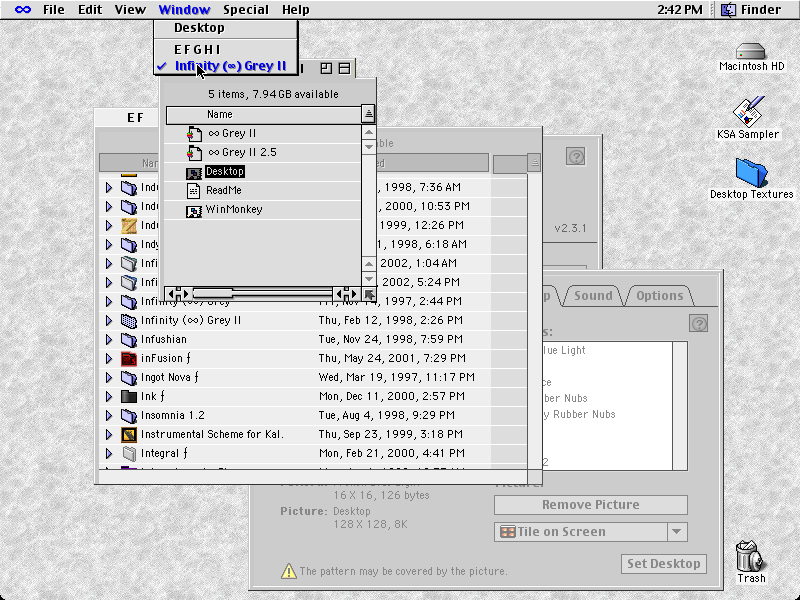Select the Integral ƒ folder icon
The width and height of the screenshot is (800, 600).
click(129, 454)
